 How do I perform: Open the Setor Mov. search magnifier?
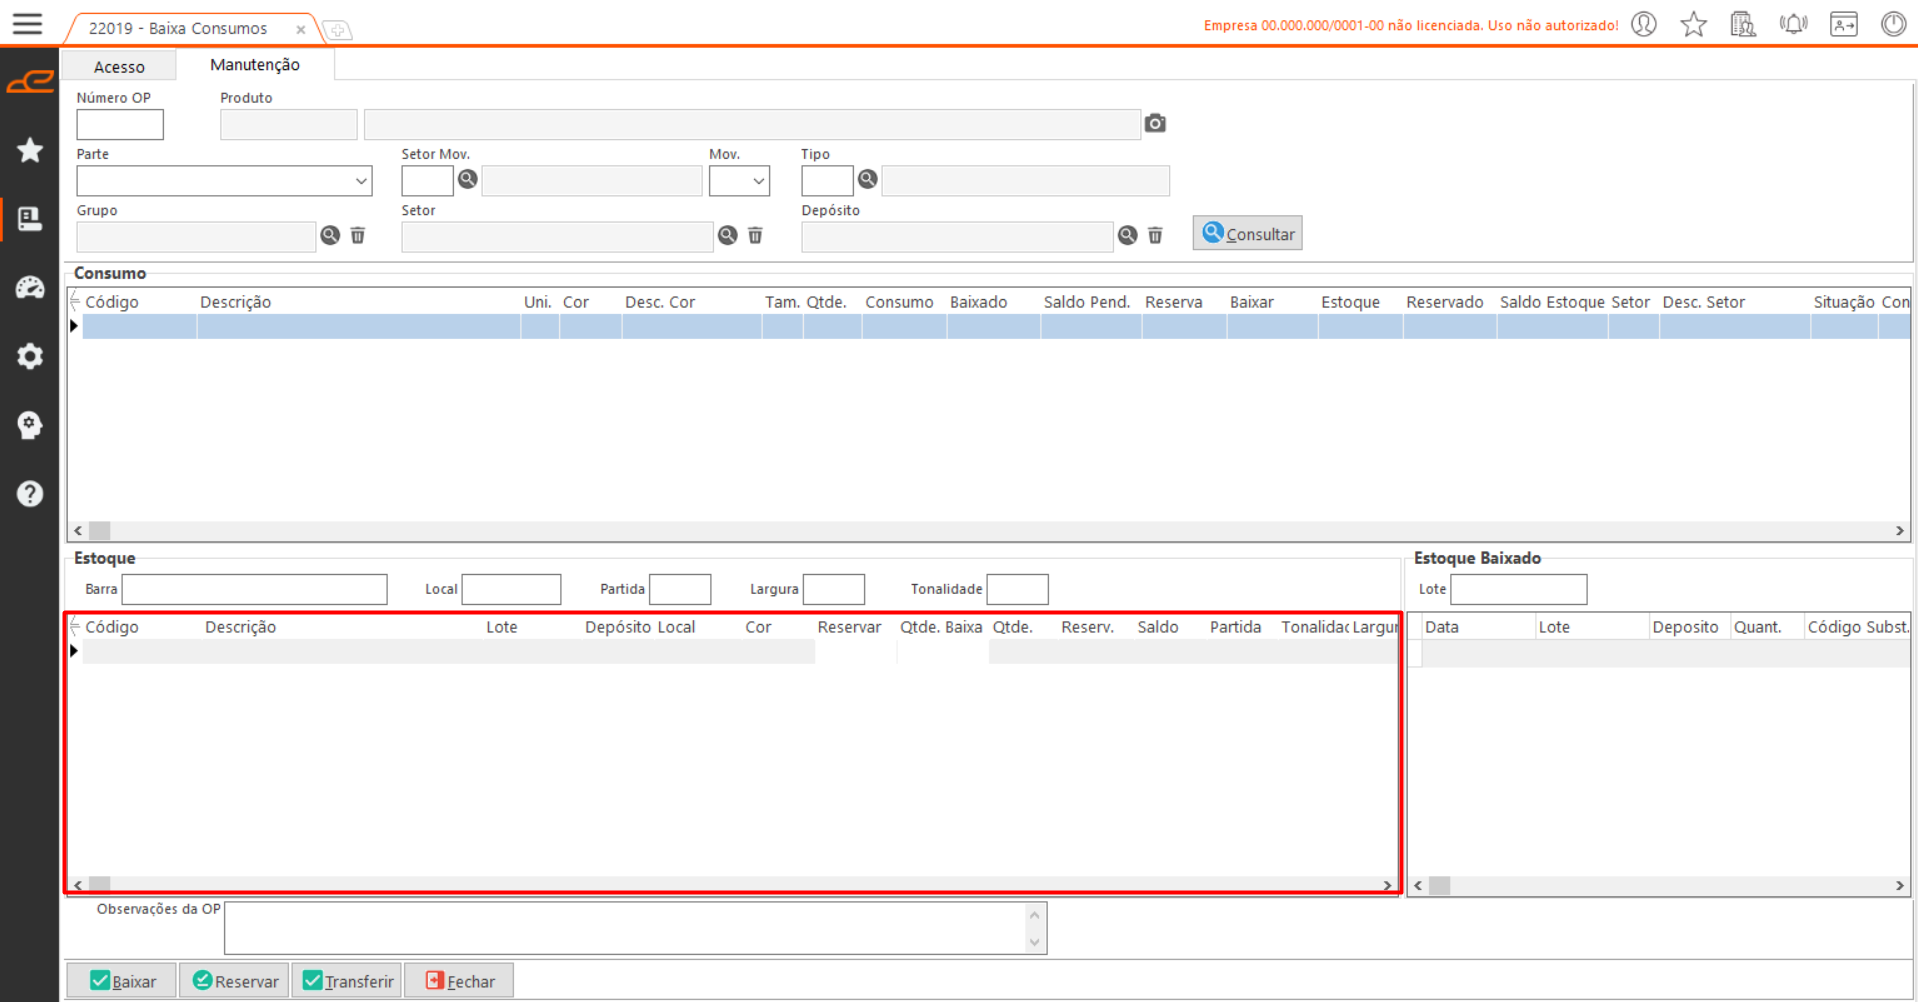(467, 179)
